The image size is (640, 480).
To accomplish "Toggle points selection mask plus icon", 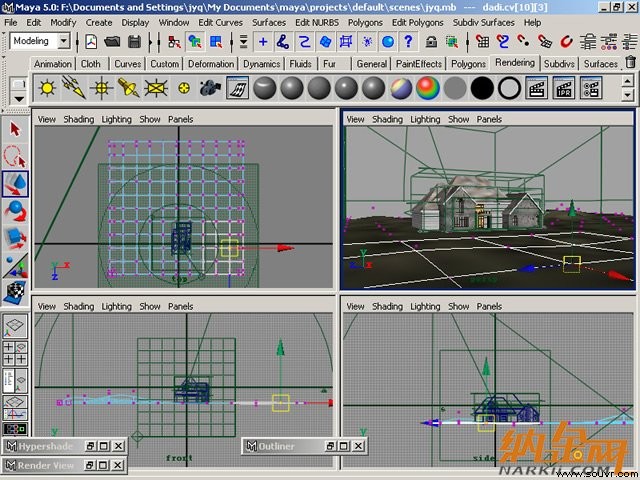I will tap(263, 42).
